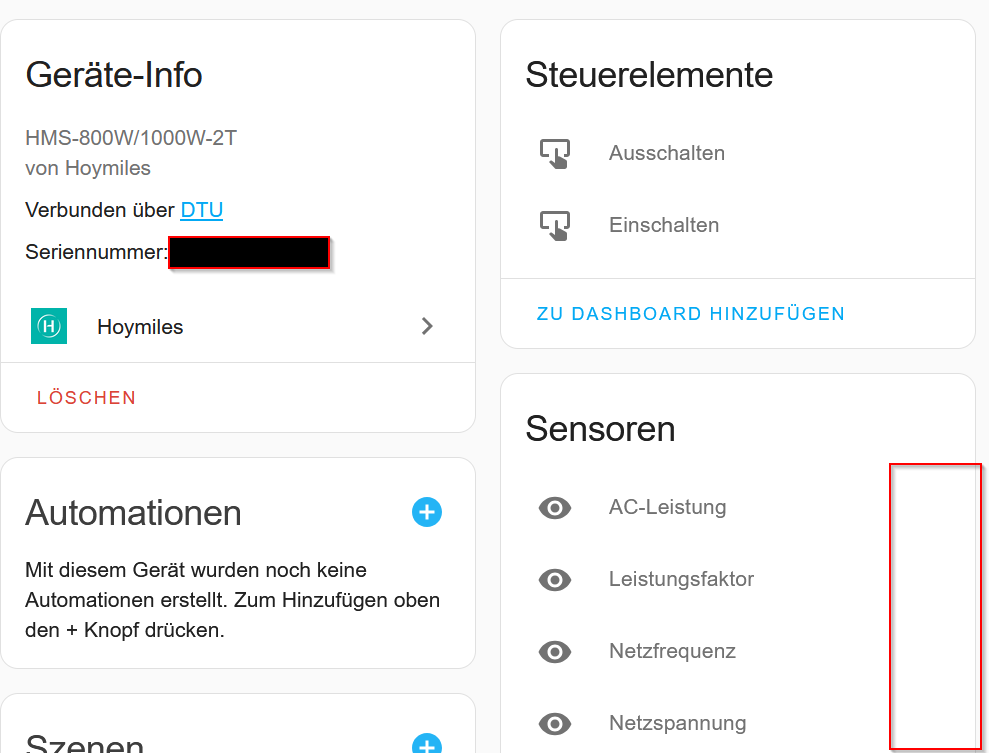The height and width of the screenshot is (753, 989).
Task: Open the DTU link
Action: coord(201,210)
